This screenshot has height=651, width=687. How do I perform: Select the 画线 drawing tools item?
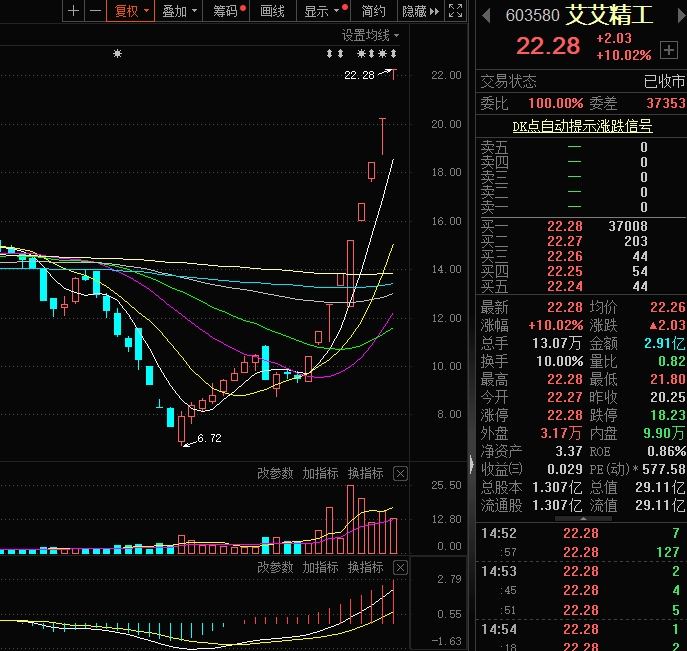coord(272,11)
